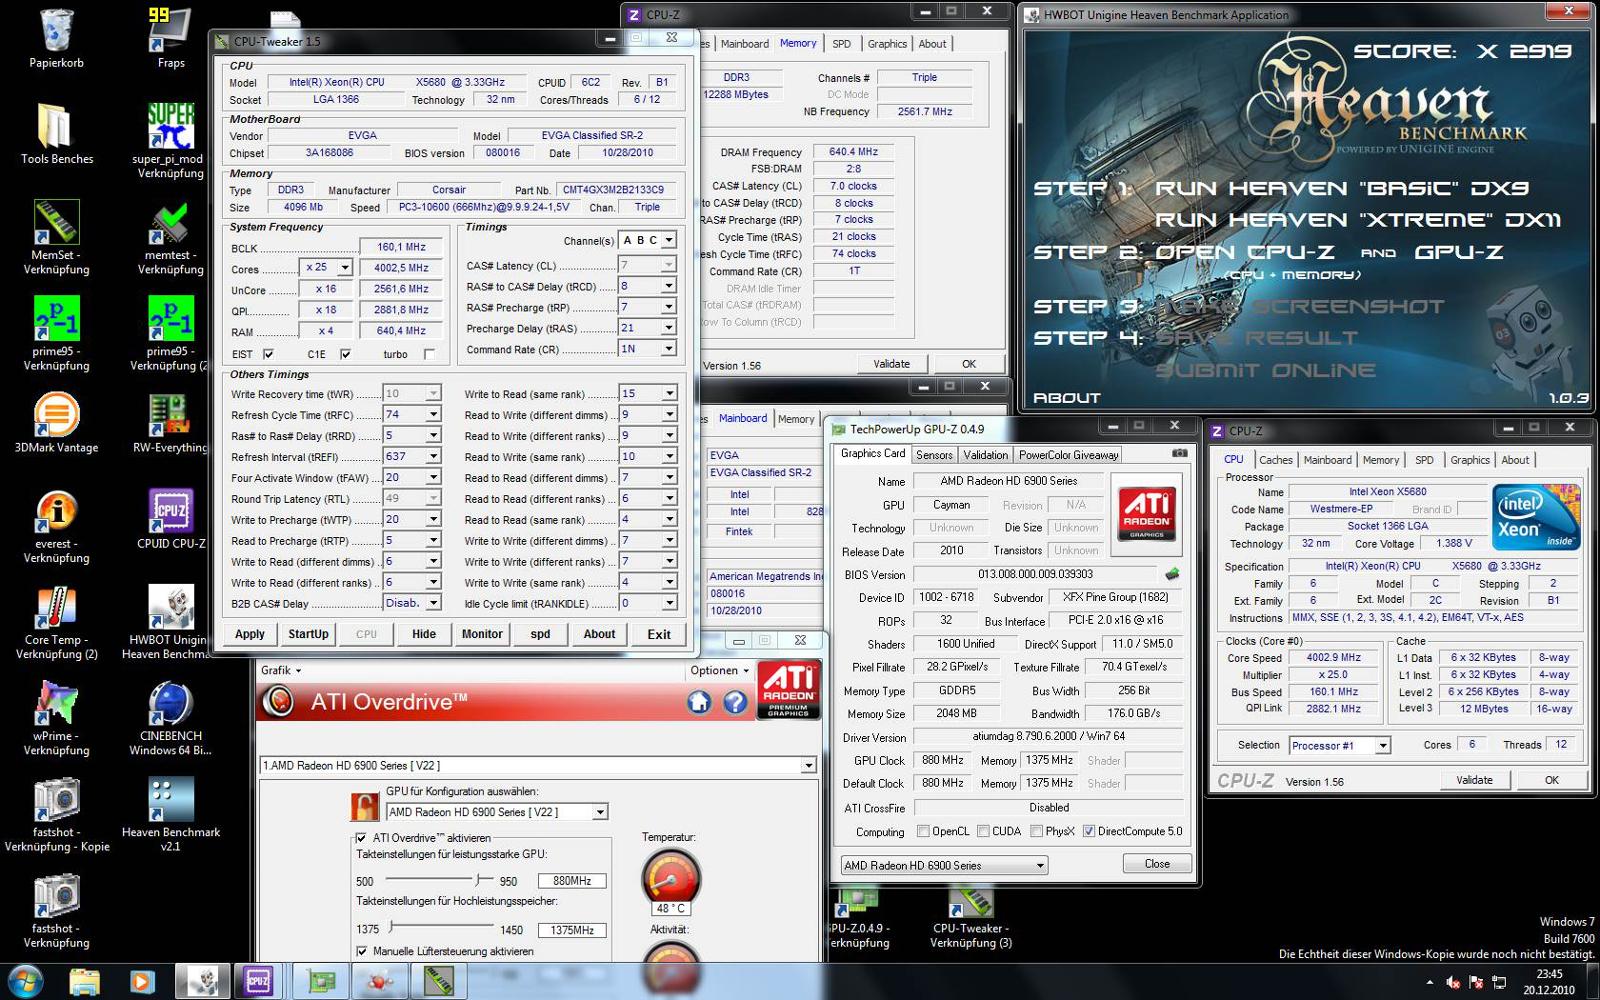Viewport: 1600px width, 1000px height.
Task: Check the PhysX checkbox in GPU-Z
Action: (x=1037, y=831)
